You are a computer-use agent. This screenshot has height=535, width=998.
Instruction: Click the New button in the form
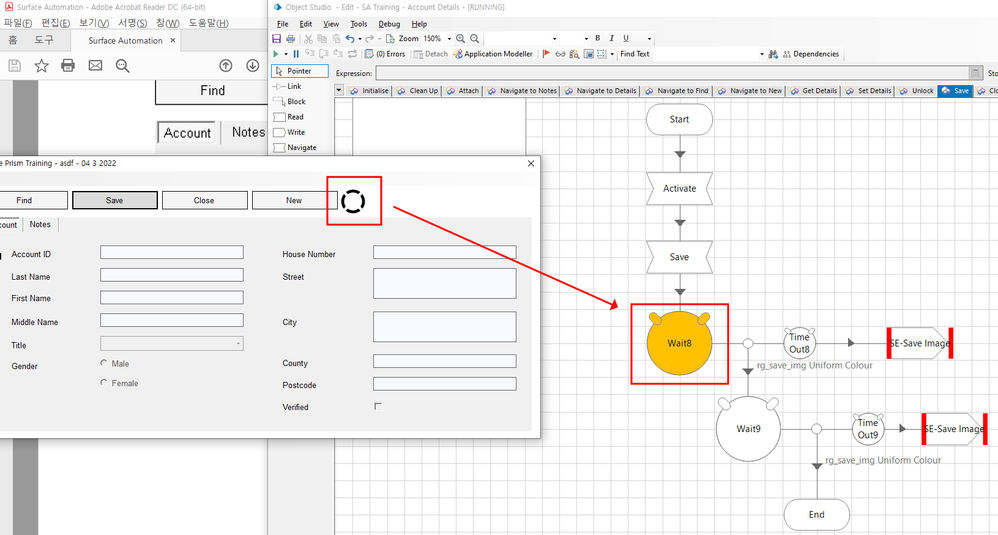coord(294,200)
